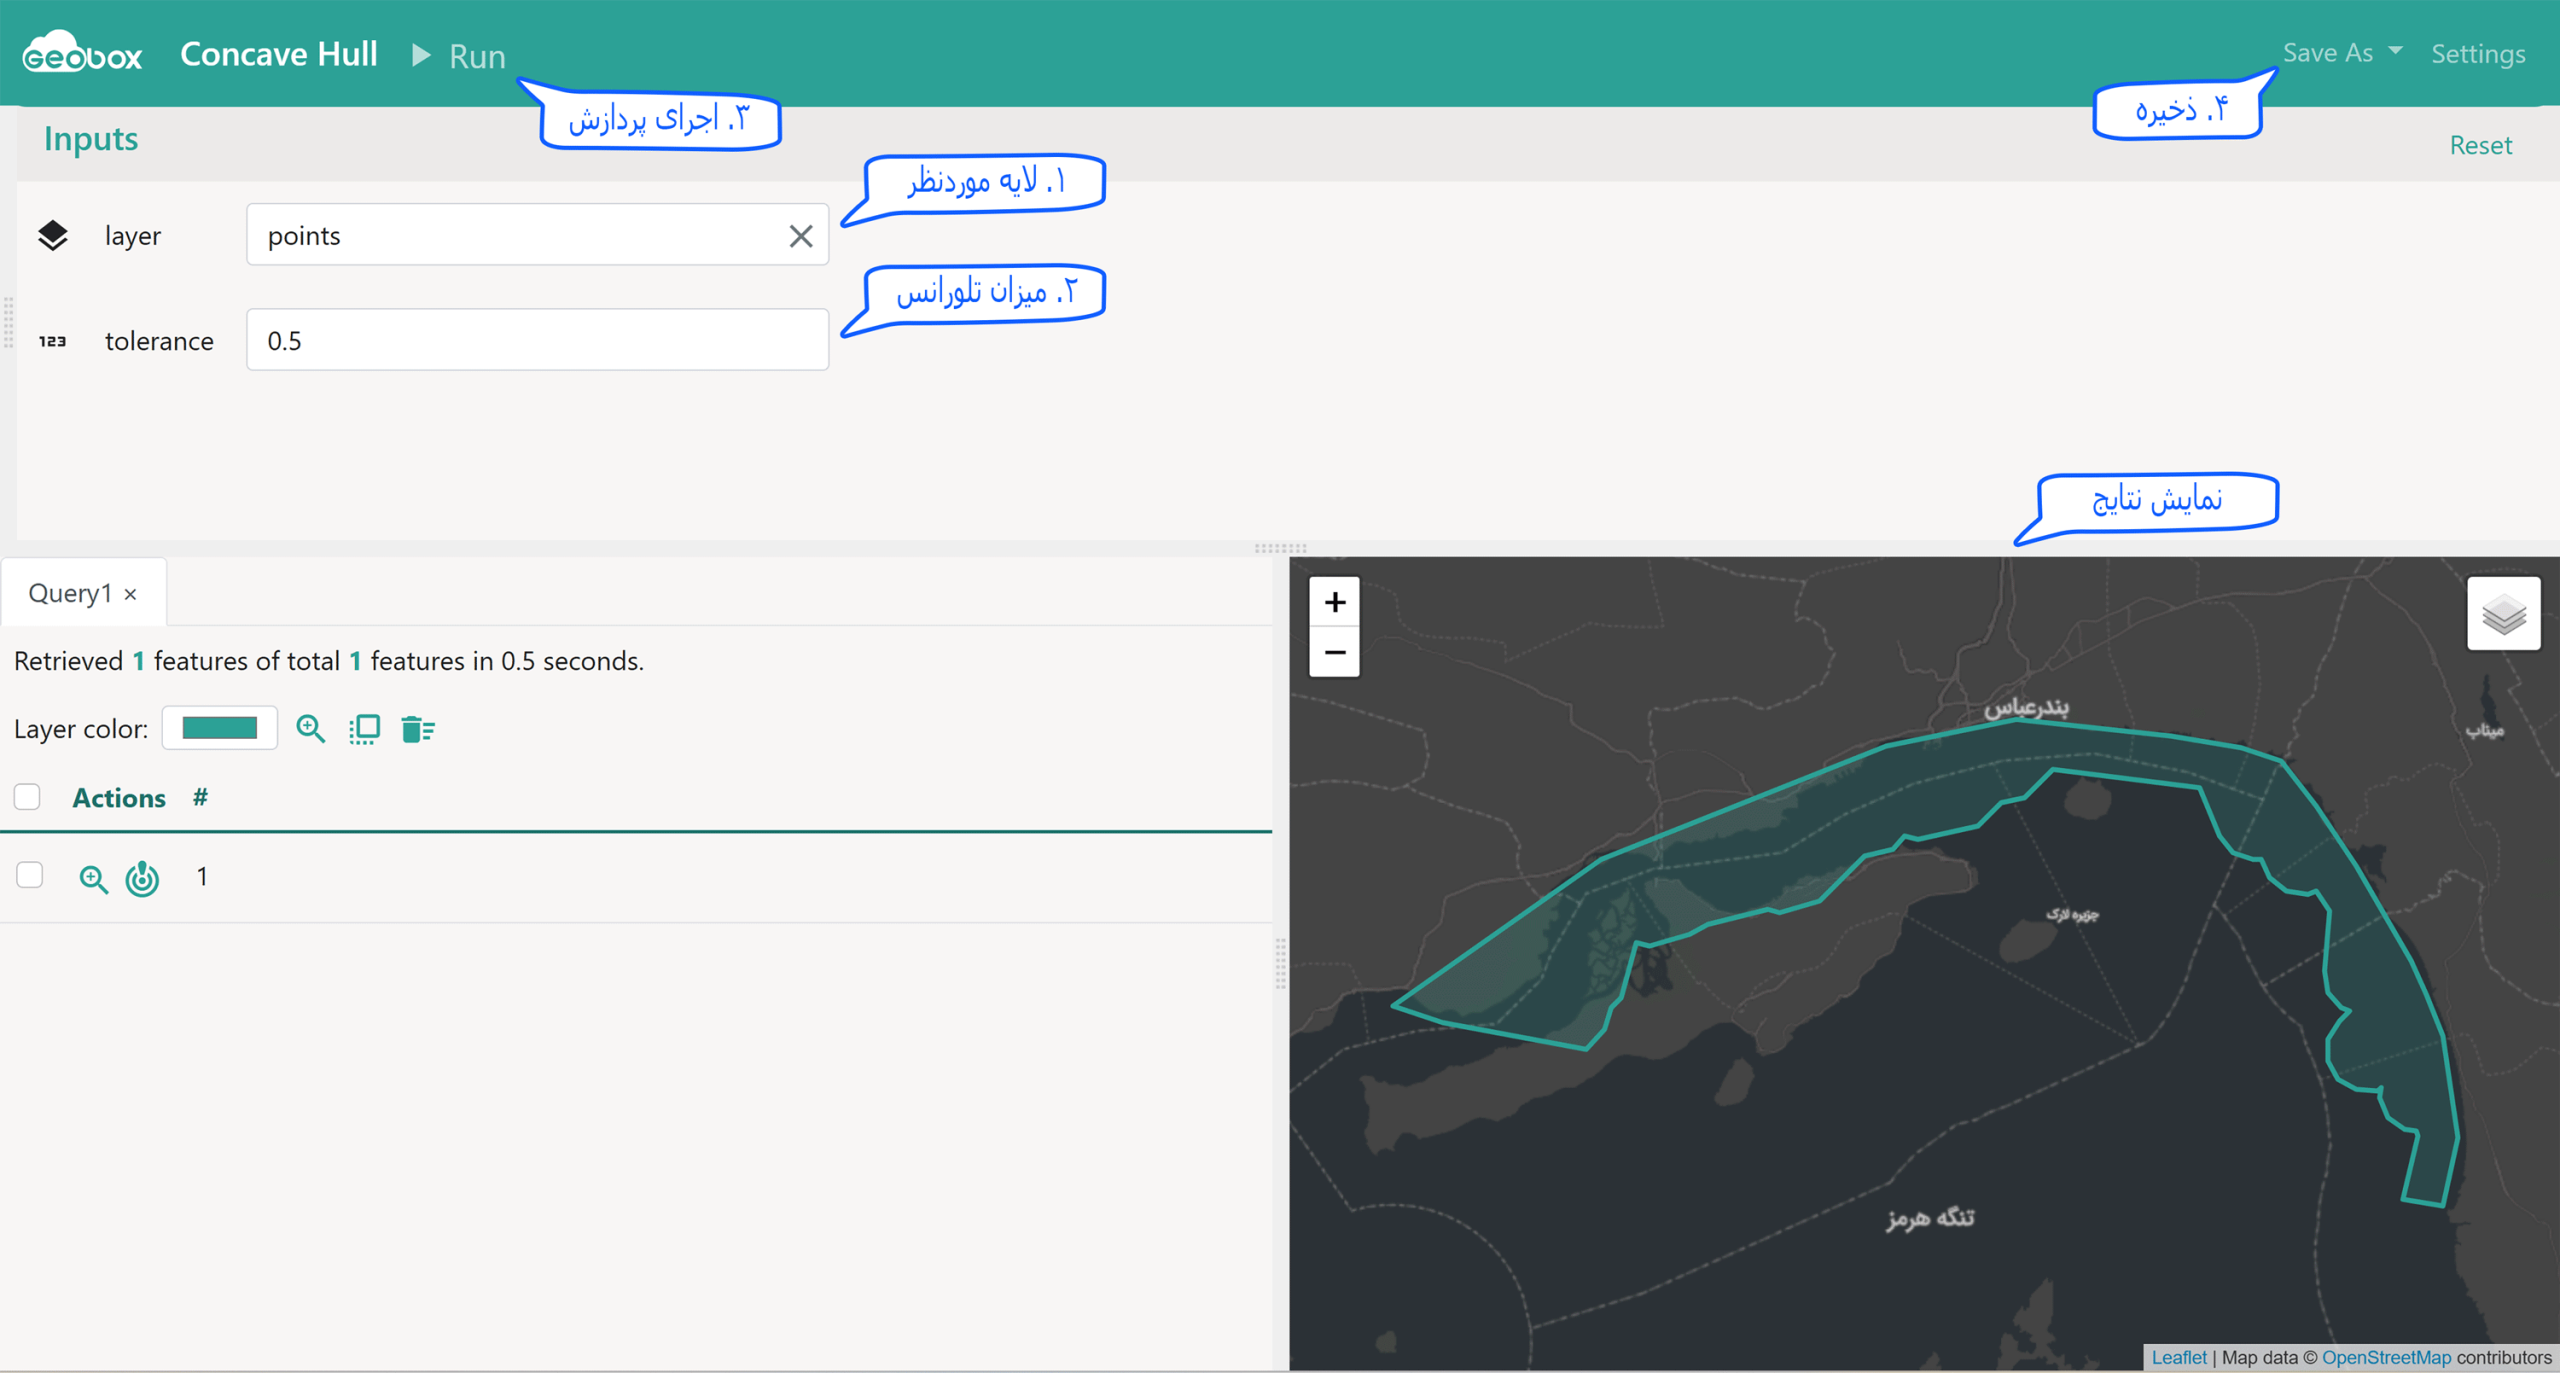Click the delete layer trash icon
Image resolution: width=2560 pixels, height=1373 pixels.
417,729
